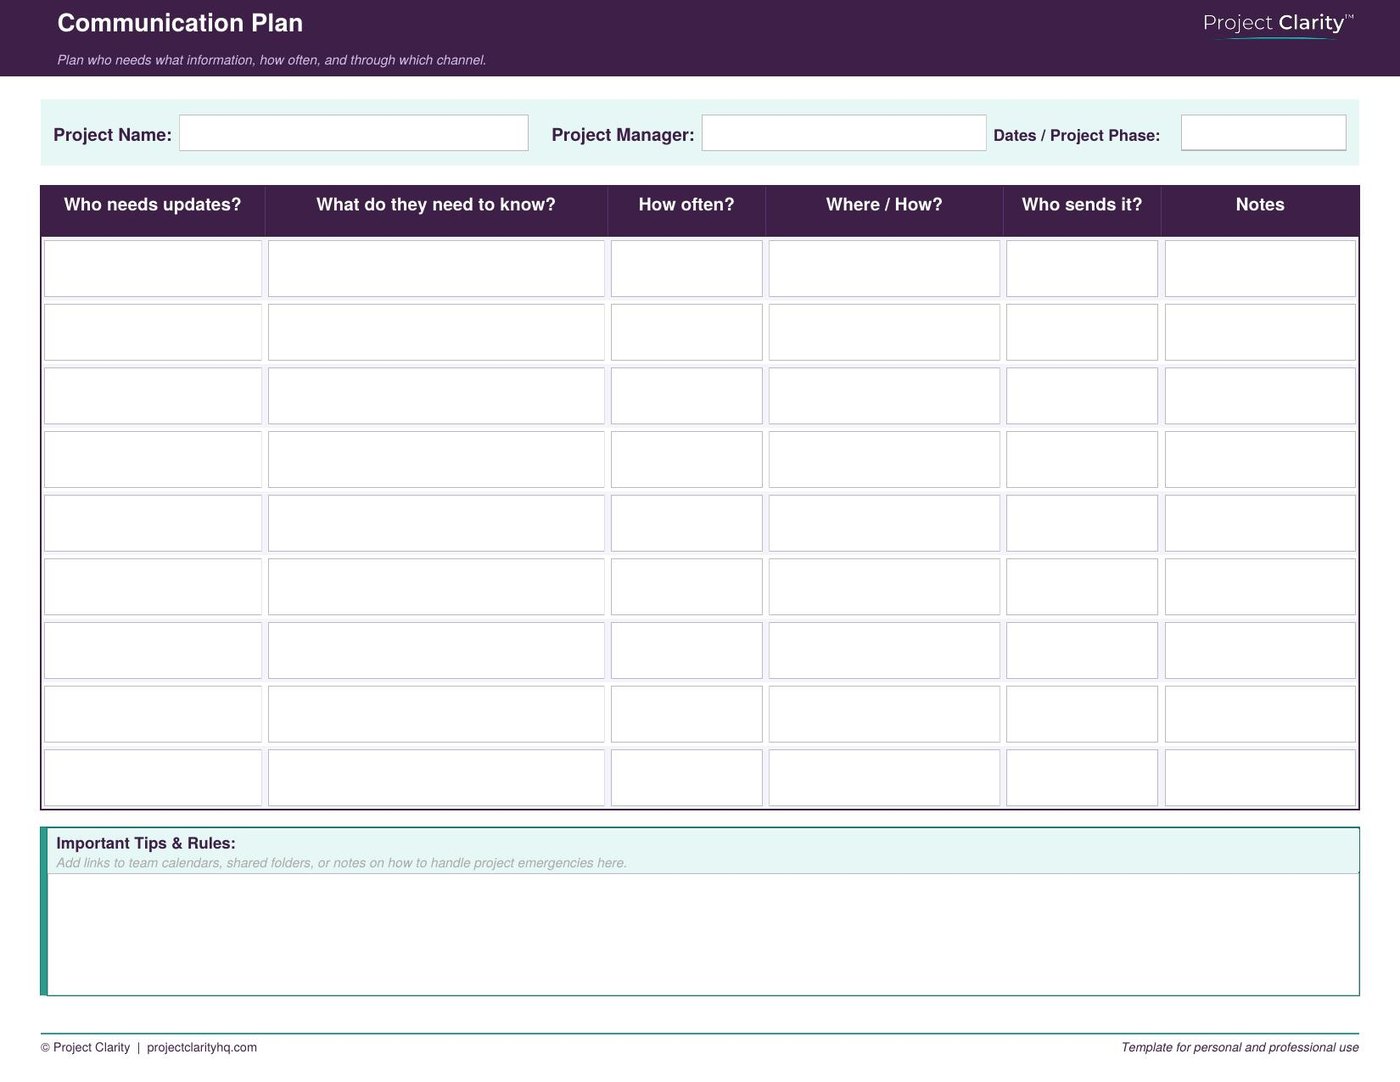Click the 'Dates / Project Phase:' label

(1077, 136)
